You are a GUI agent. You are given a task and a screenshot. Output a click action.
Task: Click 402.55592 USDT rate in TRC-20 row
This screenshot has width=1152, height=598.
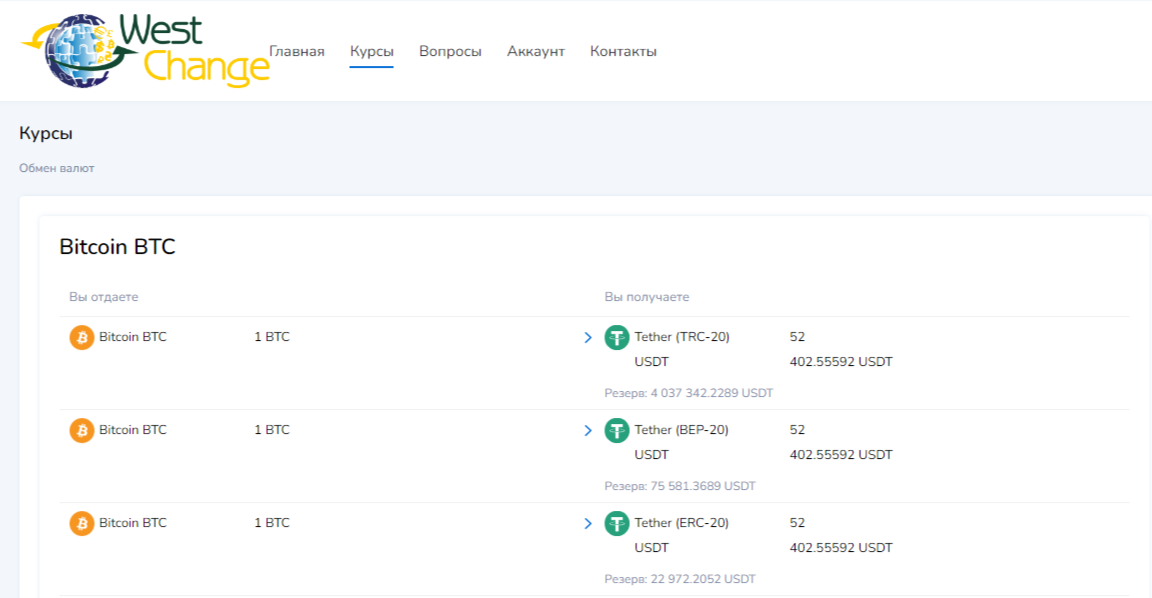[840, 361]
